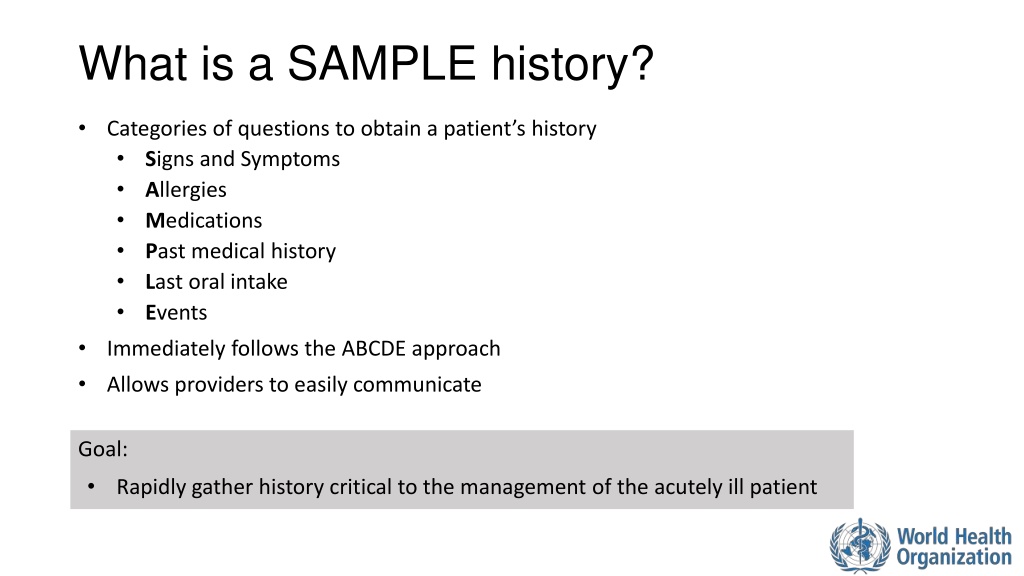Click on the 'Medications' bullet text

(203, 221)
